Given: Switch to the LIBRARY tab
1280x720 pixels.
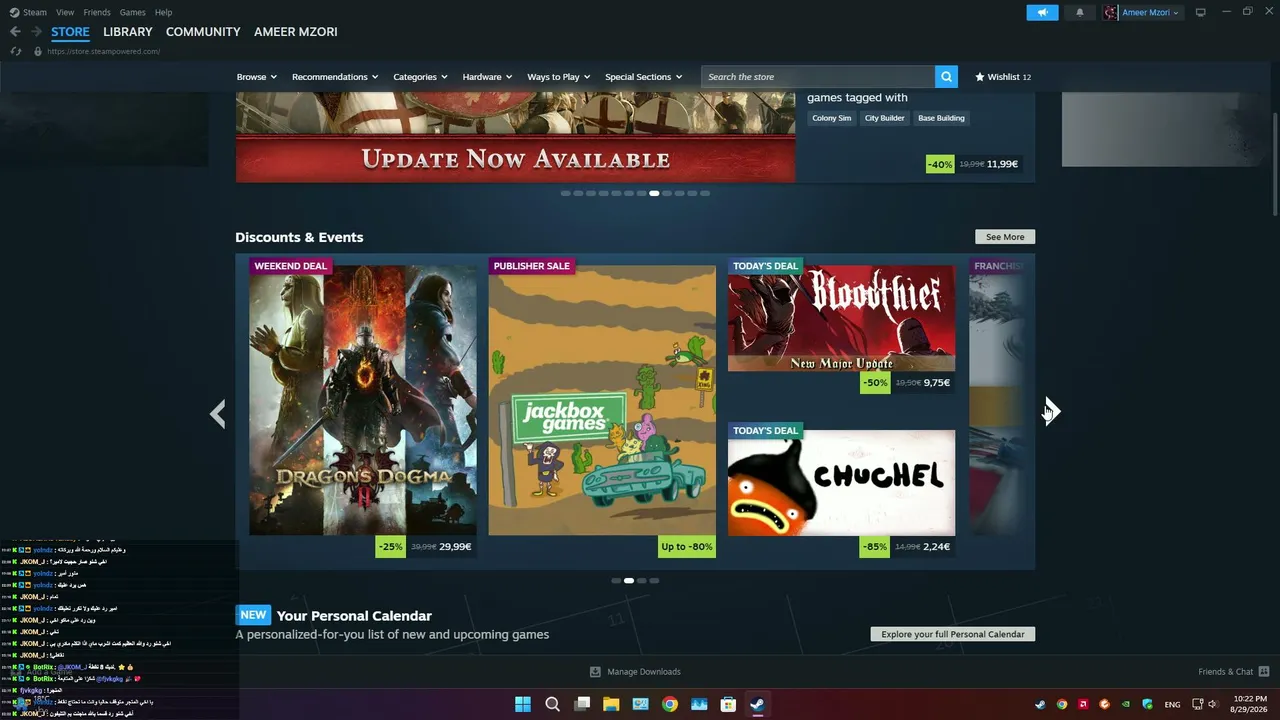Looking at the screenshot, I should click(128, 32).
